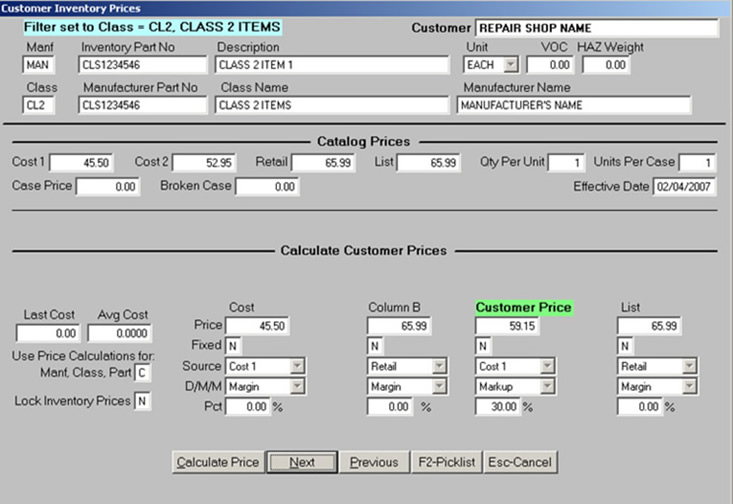This screenshot has height=504, width=733.
Task: Go to Previous record button
Action: (374, 462)
